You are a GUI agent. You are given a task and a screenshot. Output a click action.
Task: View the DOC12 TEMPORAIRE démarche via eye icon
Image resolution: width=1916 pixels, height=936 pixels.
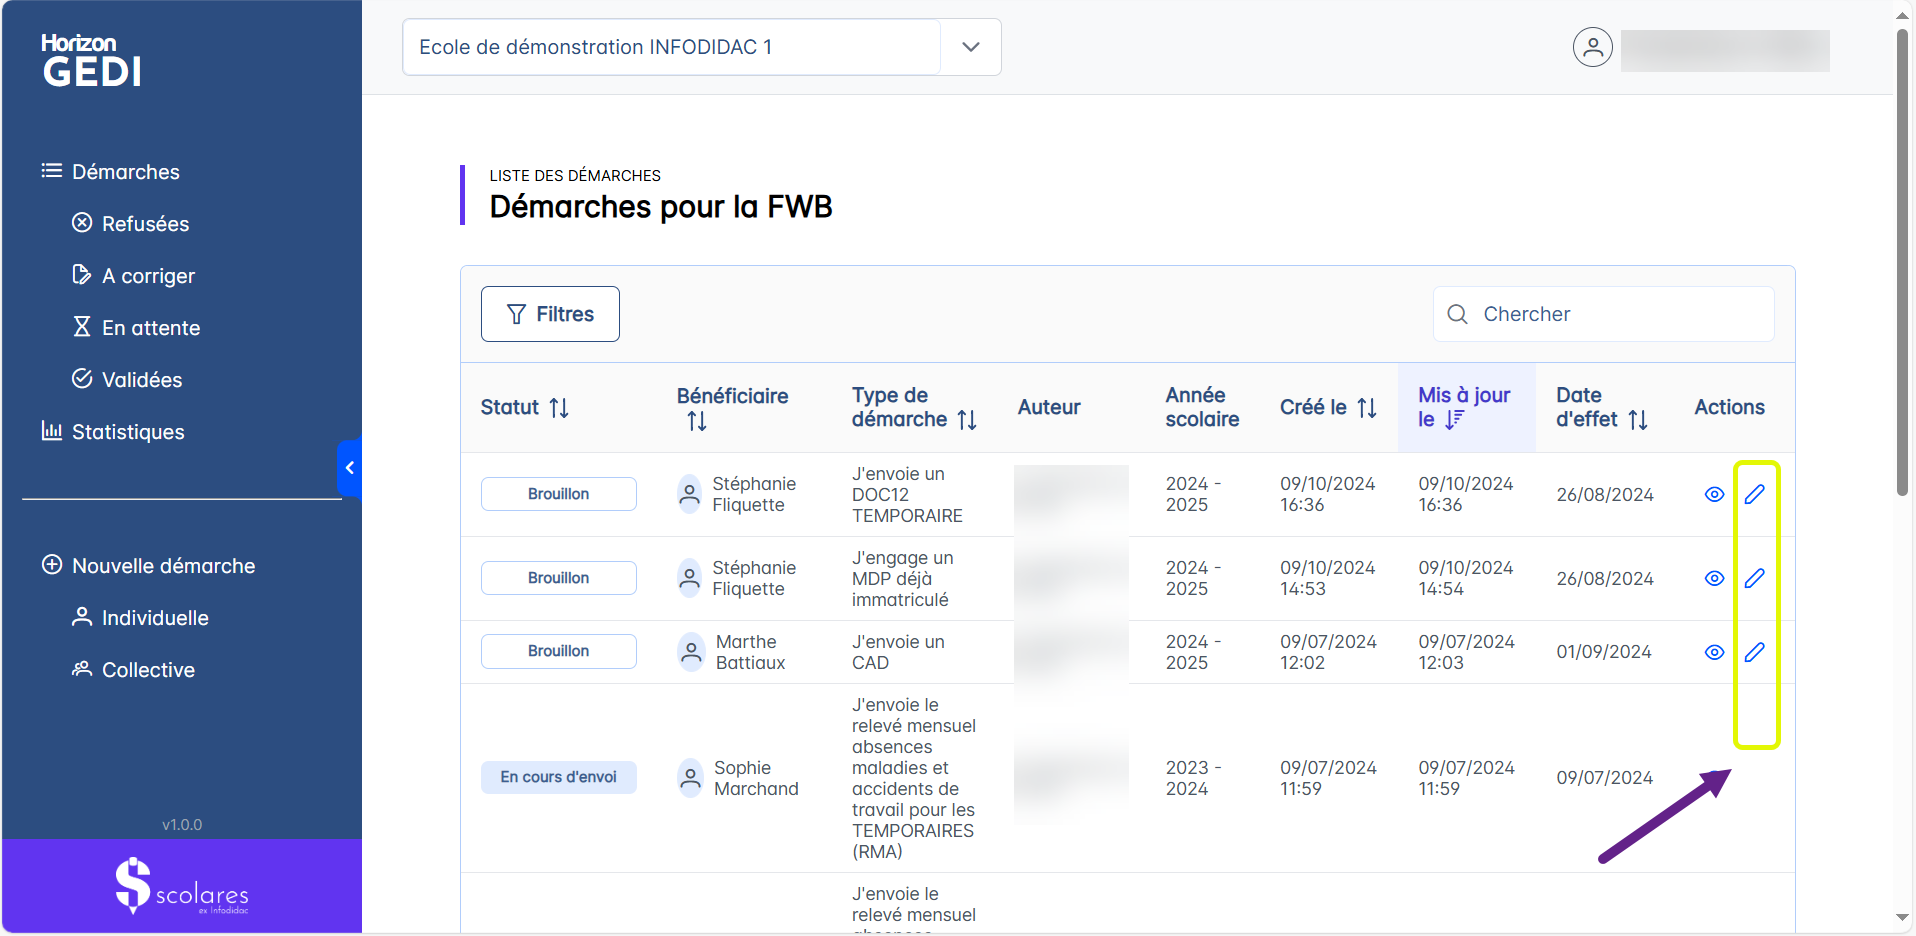tap(1714, 494)
